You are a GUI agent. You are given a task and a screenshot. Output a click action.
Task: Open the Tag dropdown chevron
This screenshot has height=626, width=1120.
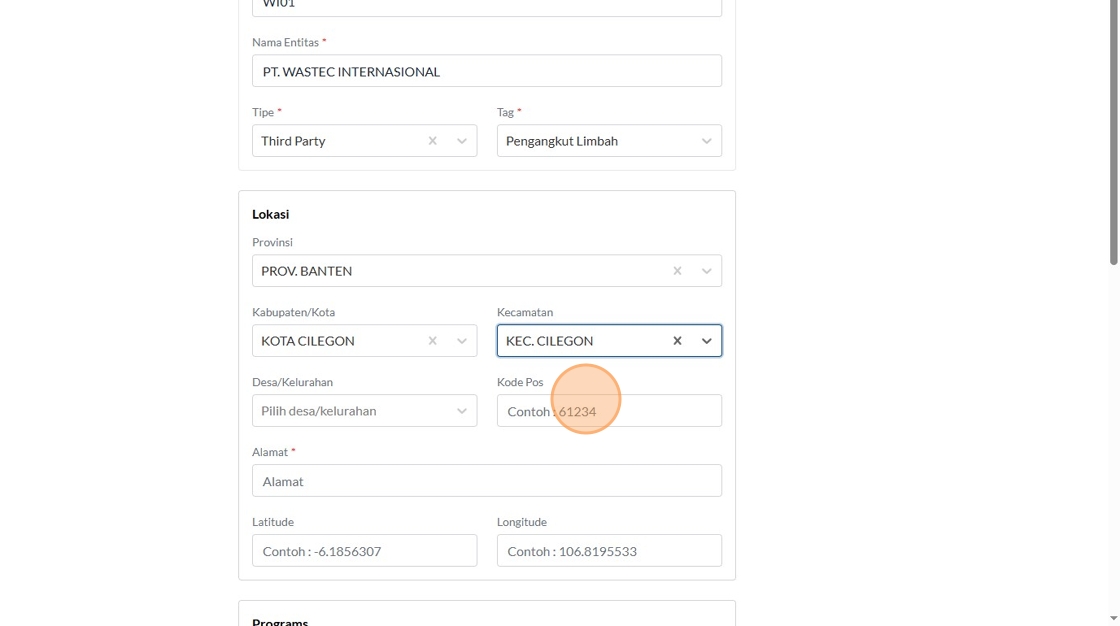706,141
